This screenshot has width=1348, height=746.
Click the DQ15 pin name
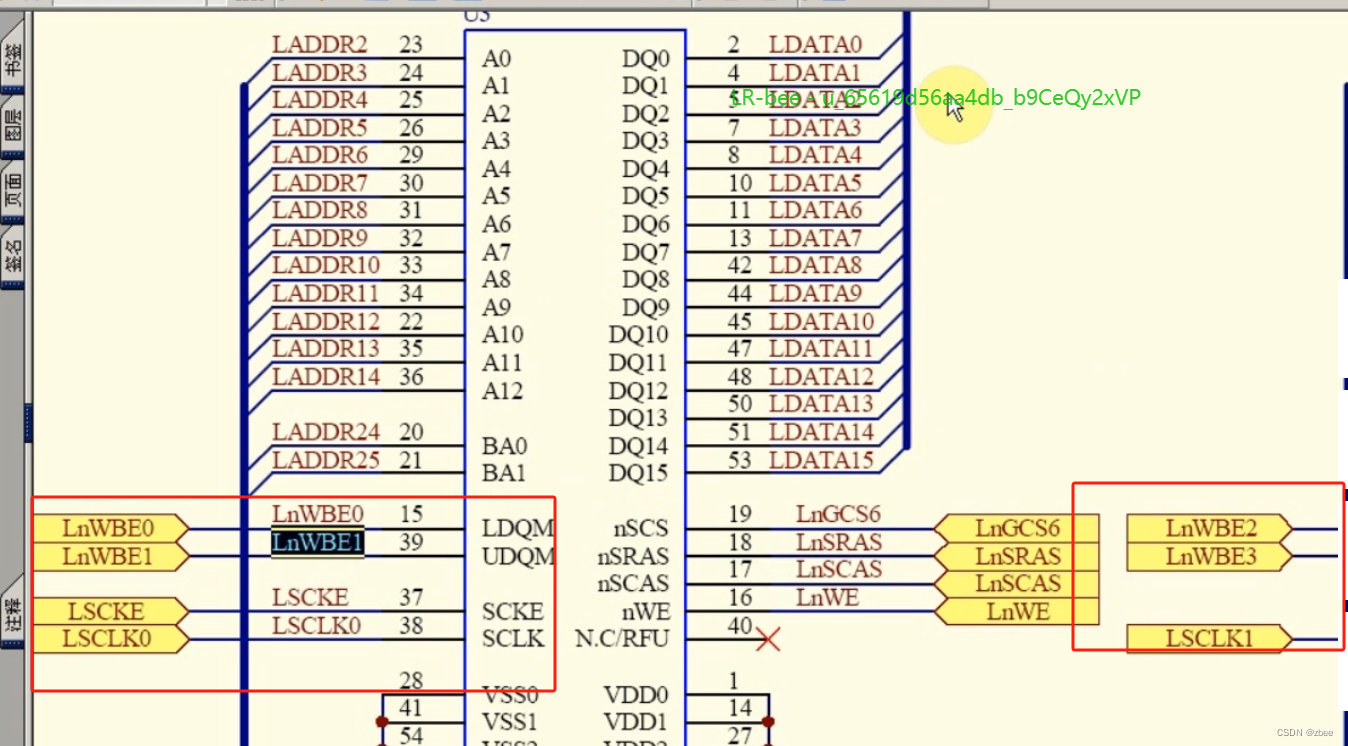click(x=638, y=472)
